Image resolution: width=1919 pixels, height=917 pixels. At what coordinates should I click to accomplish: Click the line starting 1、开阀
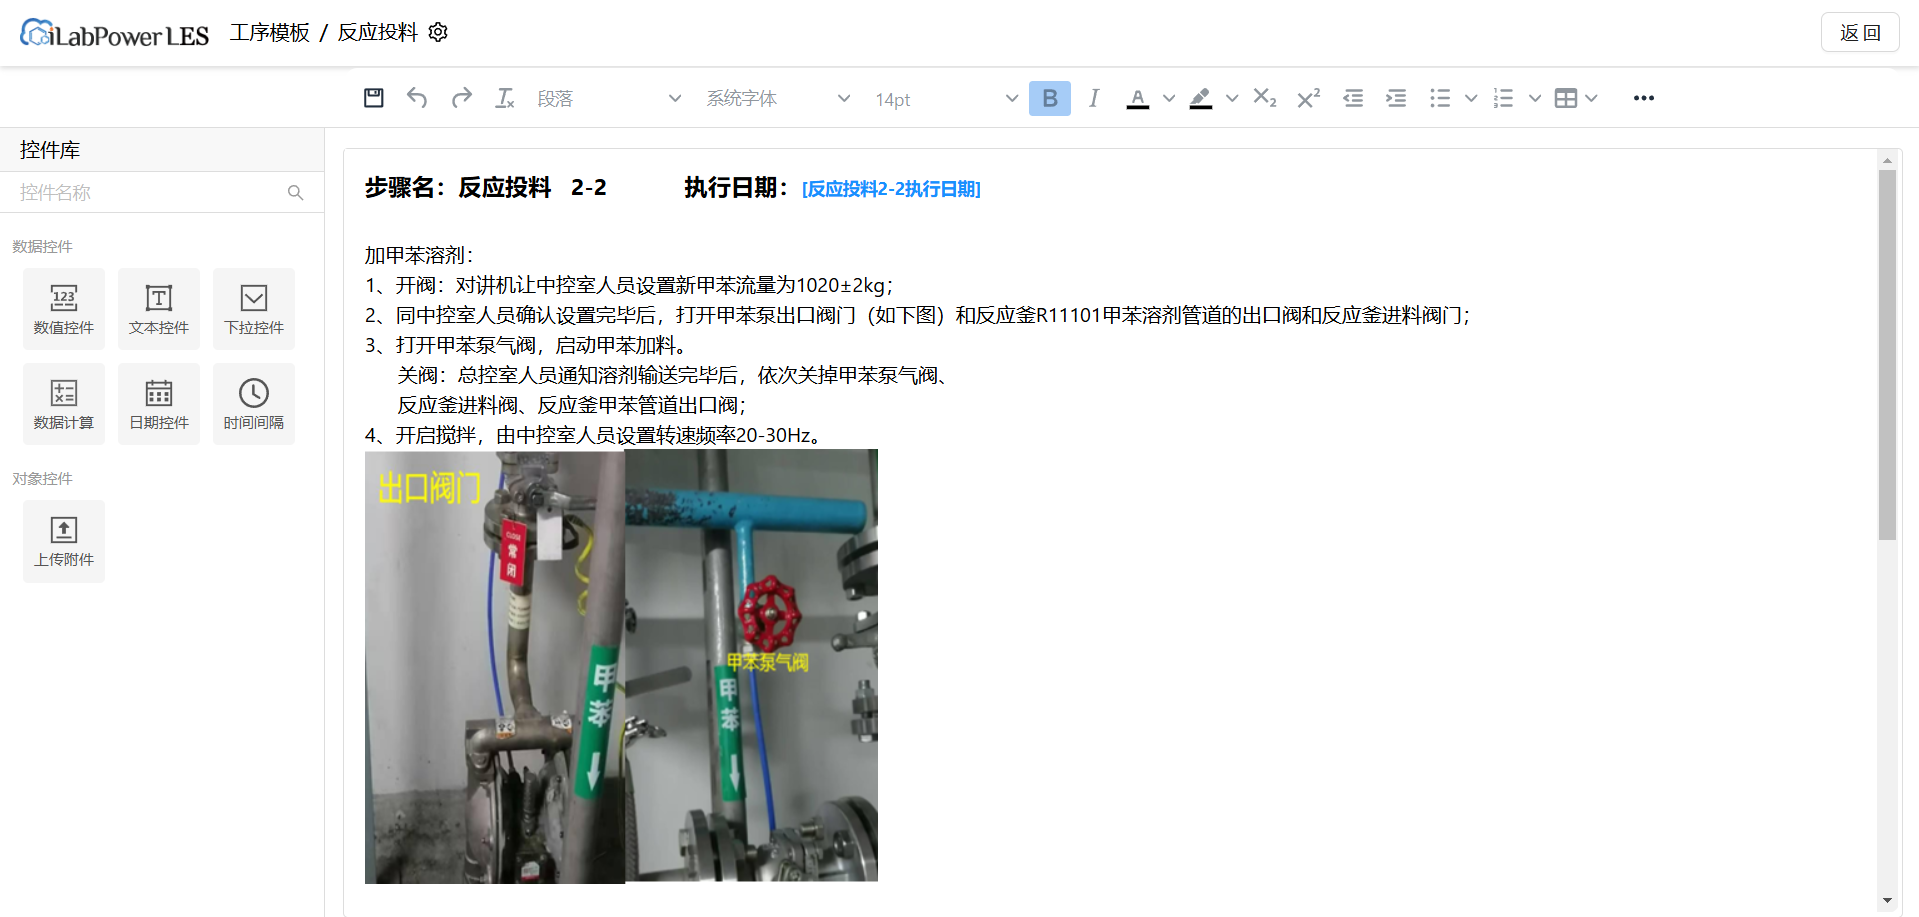pyautogui.click(x=629, y=285)
